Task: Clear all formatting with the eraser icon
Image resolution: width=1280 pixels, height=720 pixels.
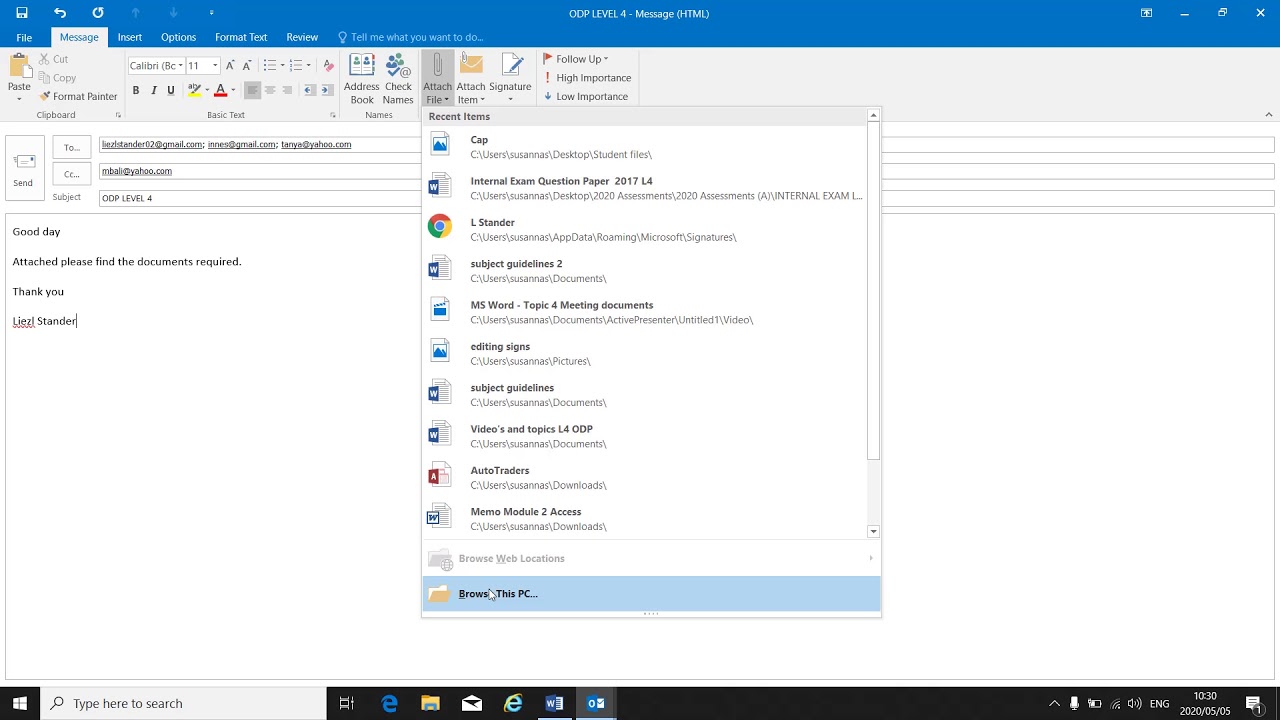Action: [328, 65]
